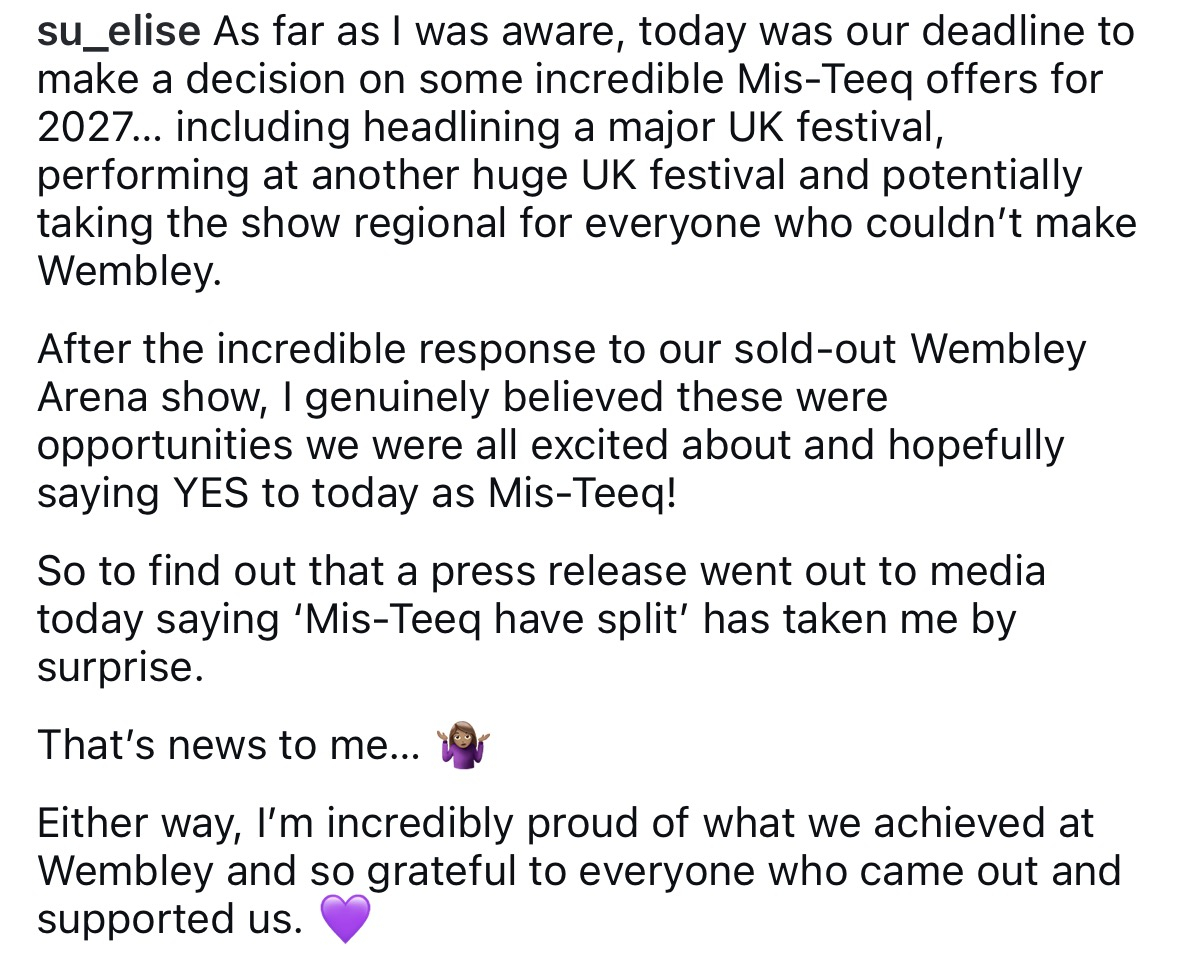This screenshot has width=1179, height=962.
Task: Select the phrase "sold-out Wembley Arena show"
Action: click(562, 374)
